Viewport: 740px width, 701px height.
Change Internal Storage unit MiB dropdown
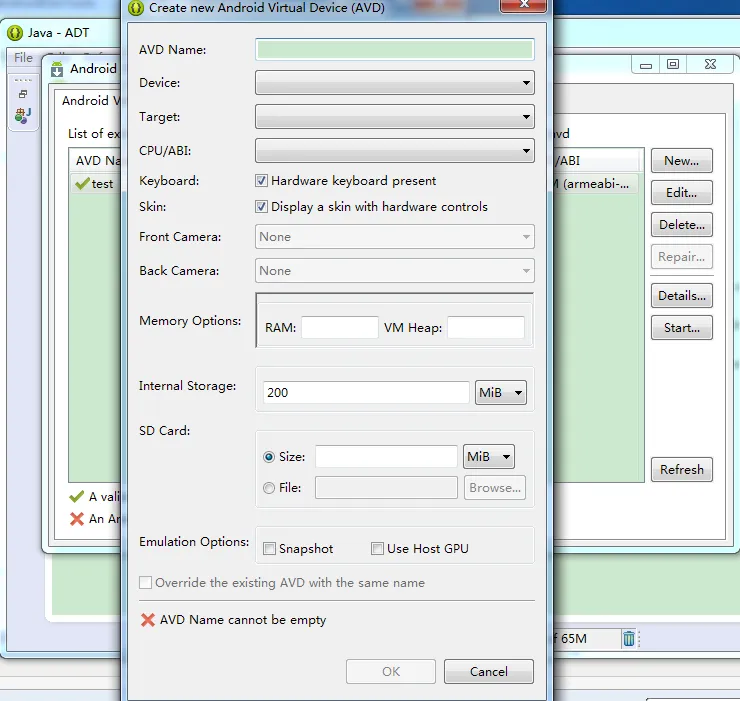(500, 393)
